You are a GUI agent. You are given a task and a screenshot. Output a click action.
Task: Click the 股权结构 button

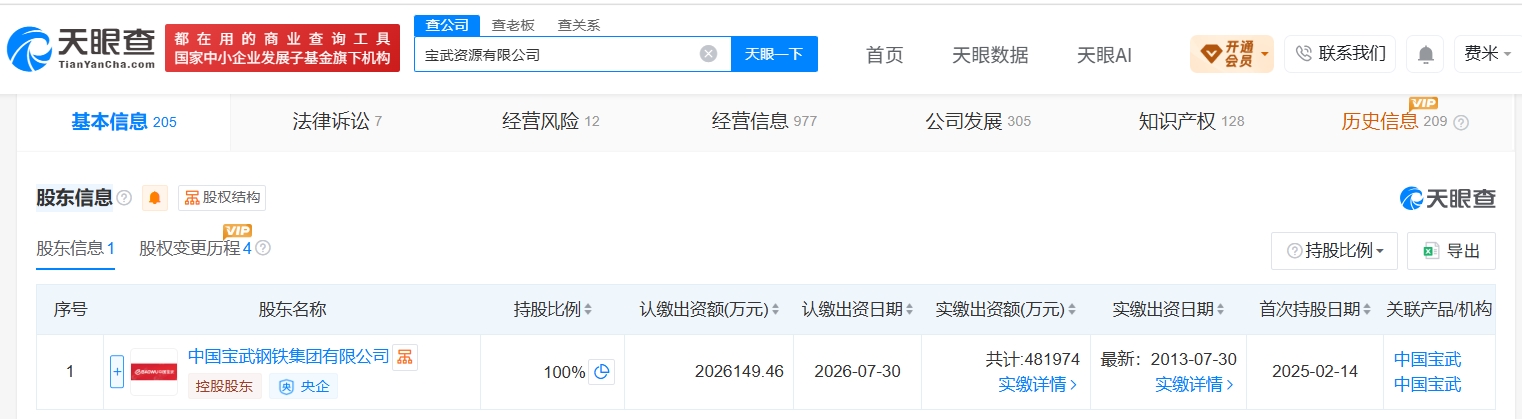(x=222, y=198)
